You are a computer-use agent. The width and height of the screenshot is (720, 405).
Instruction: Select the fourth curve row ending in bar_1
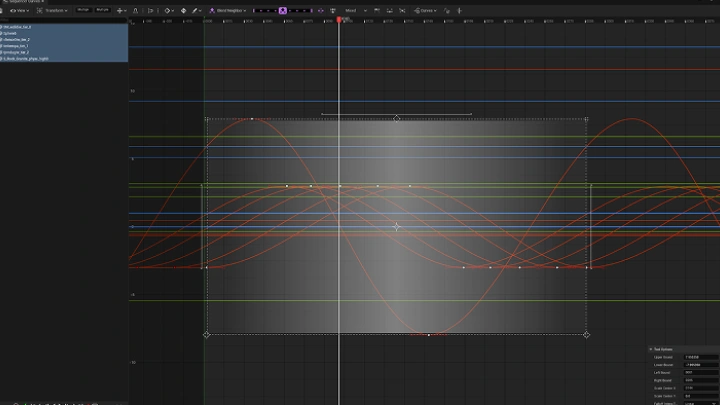64,46
